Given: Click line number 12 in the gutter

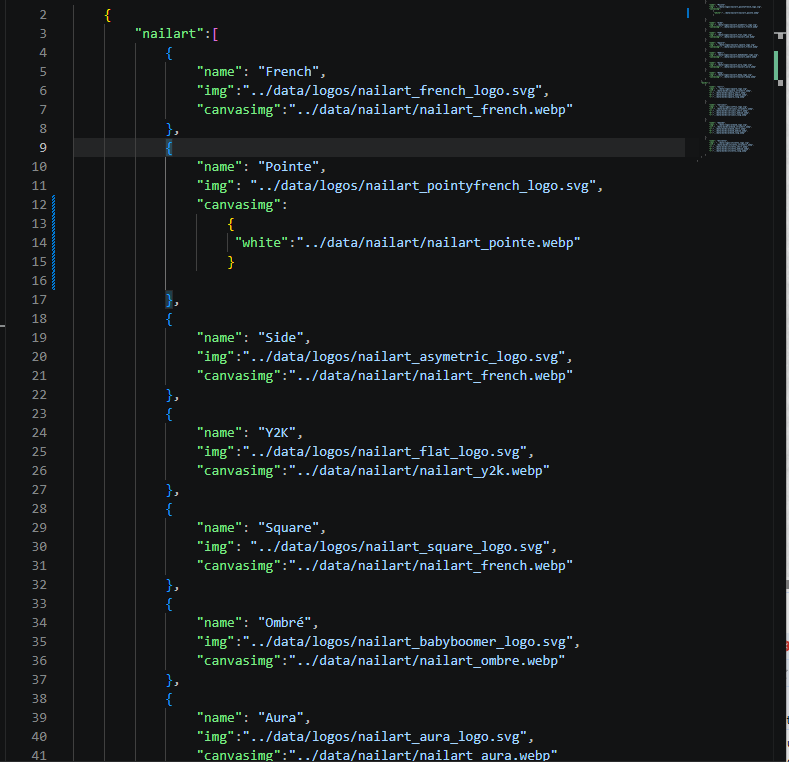Looking at the screenshot, I should (x=39, y=205).
